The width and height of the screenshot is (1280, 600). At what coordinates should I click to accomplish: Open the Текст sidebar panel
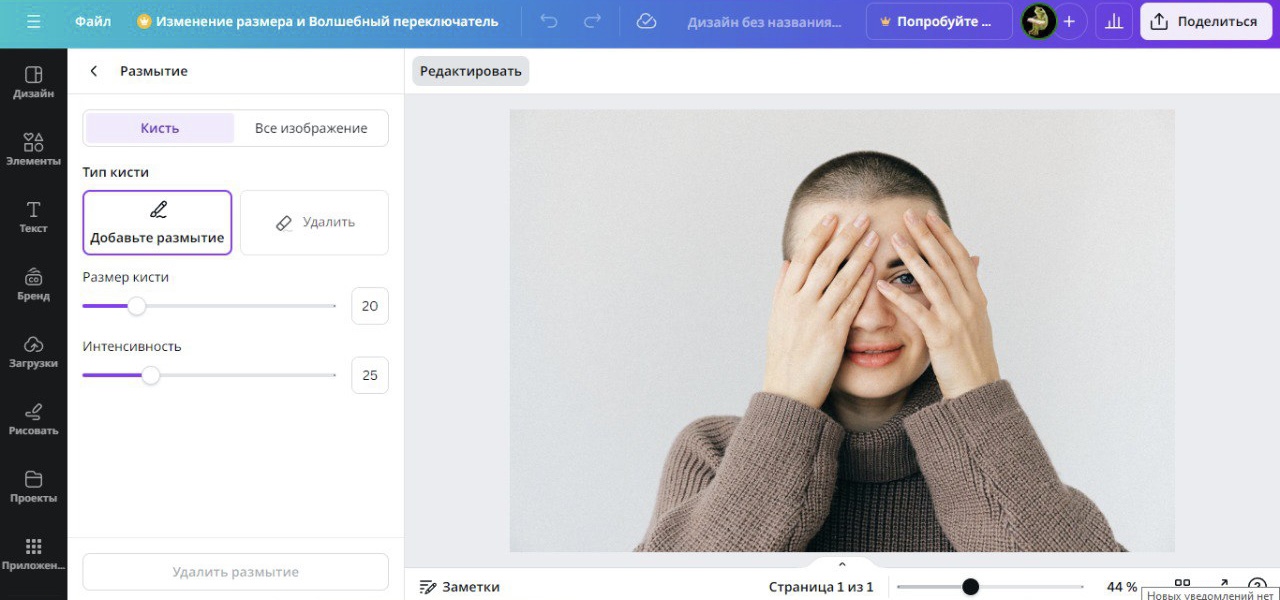tap(33, 217)
